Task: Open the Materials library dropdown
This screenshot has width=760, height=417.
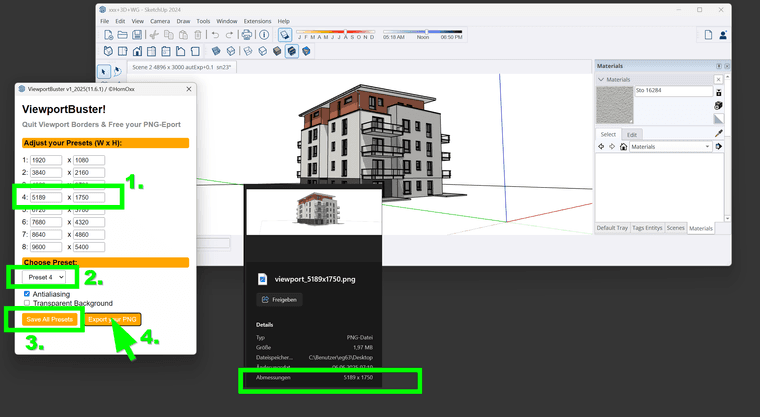Action: 671,146
